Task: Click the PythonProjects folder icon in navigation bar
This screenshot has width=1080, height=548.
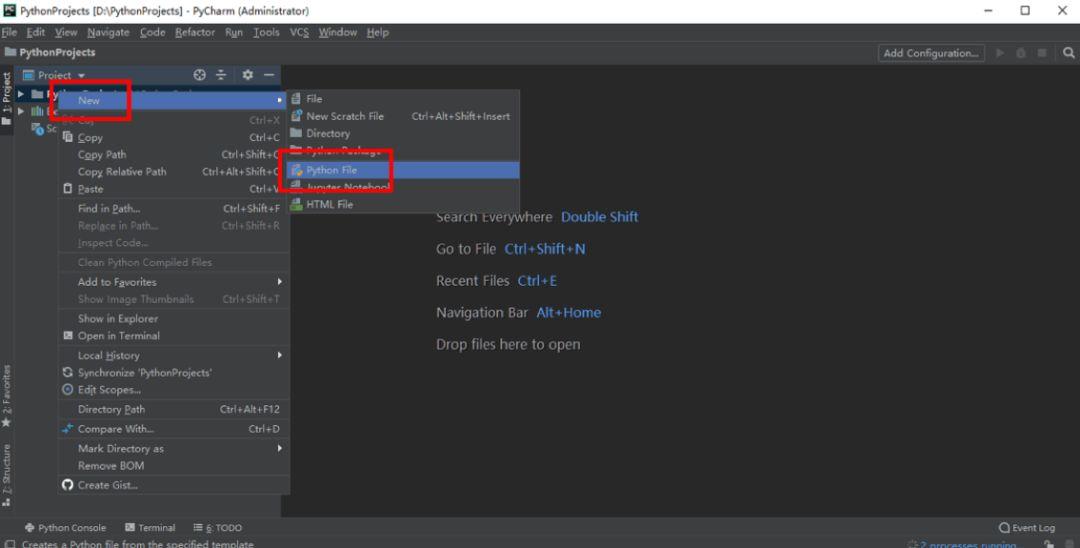Action: tap(10, 52)
